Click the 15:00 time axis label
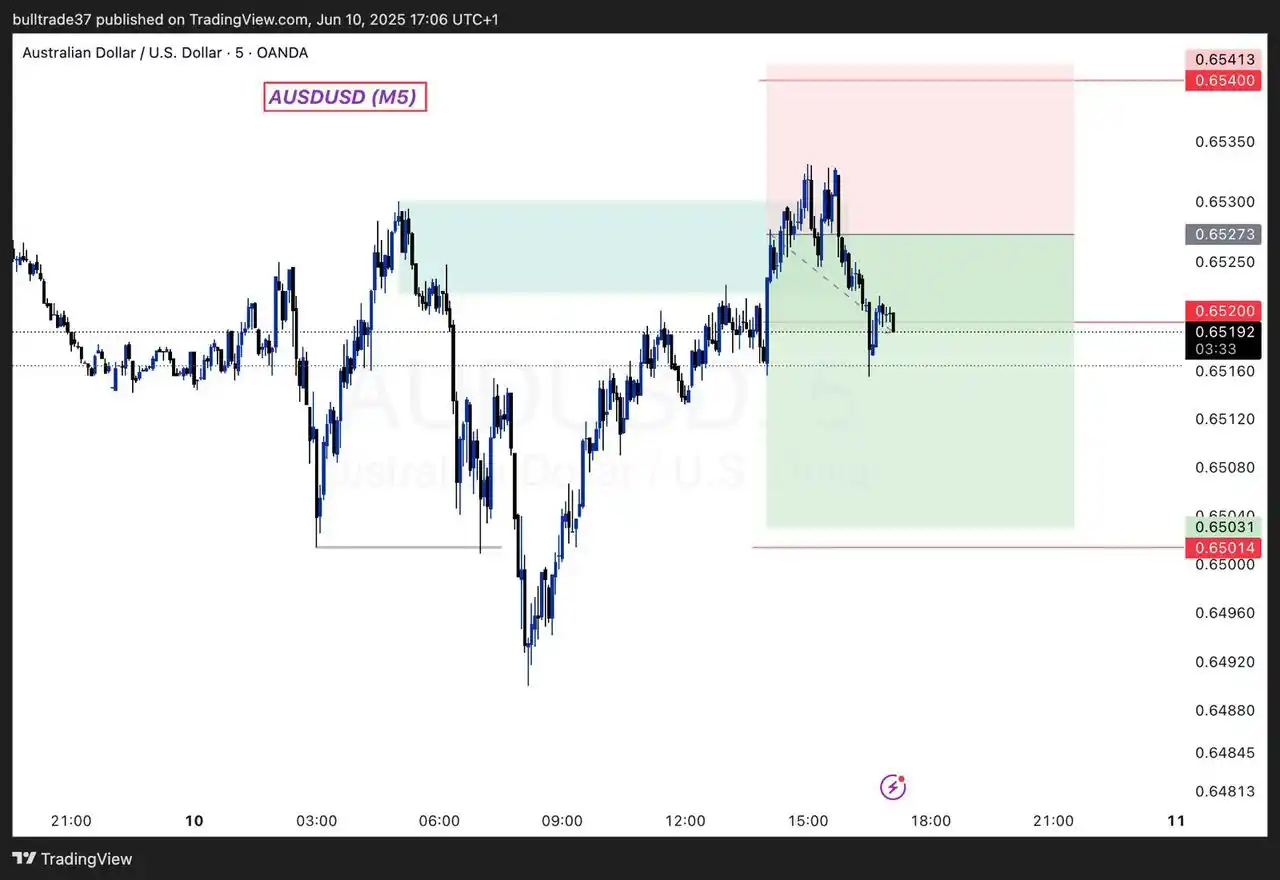The width and height of the screenshot is (1280, 880). 808,821
